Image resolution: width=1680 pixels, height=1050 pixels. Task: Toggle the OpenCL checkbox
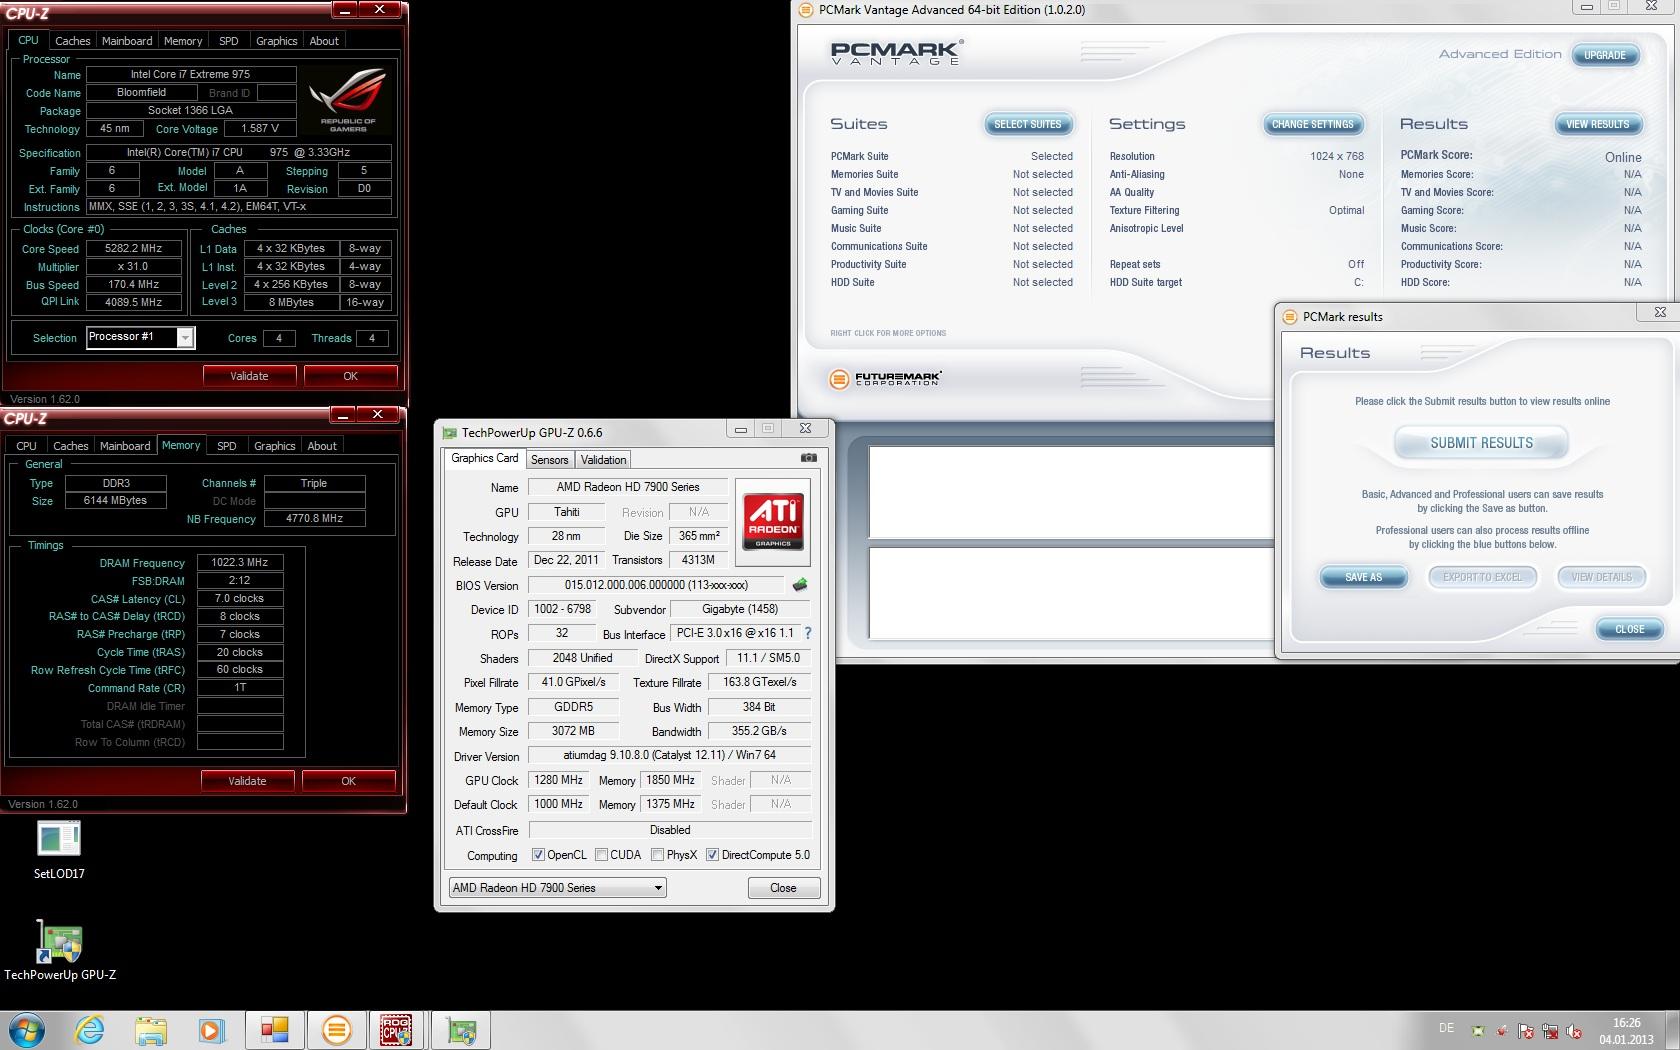[x=538, y=855]
